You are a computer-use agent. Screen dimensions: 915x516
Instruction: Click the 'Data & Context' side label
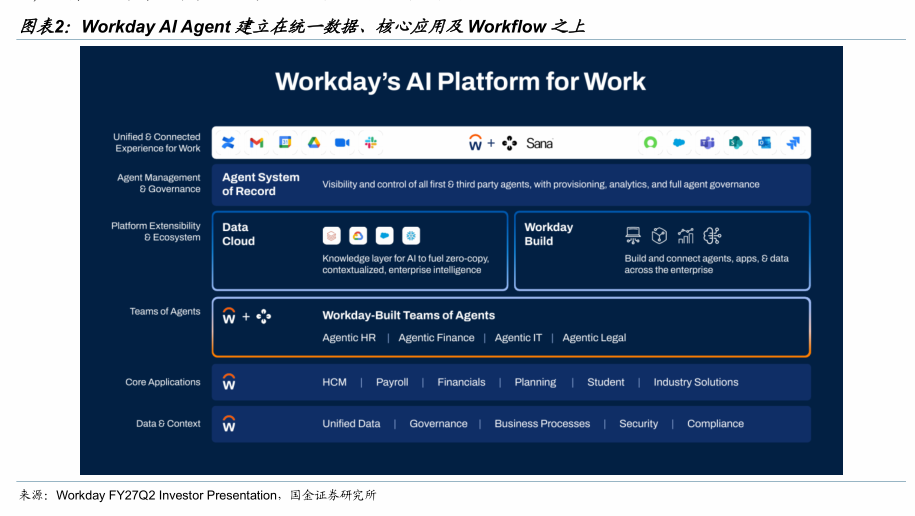[168, 423]
